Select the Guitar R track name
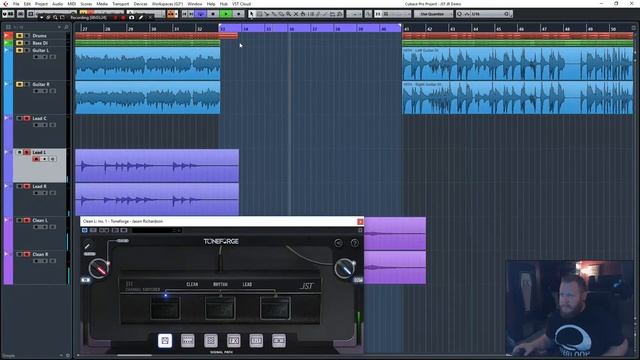Image resolution: width=640 pixels, height=360 pixels. pyautogui.click(x=41, y=84)
